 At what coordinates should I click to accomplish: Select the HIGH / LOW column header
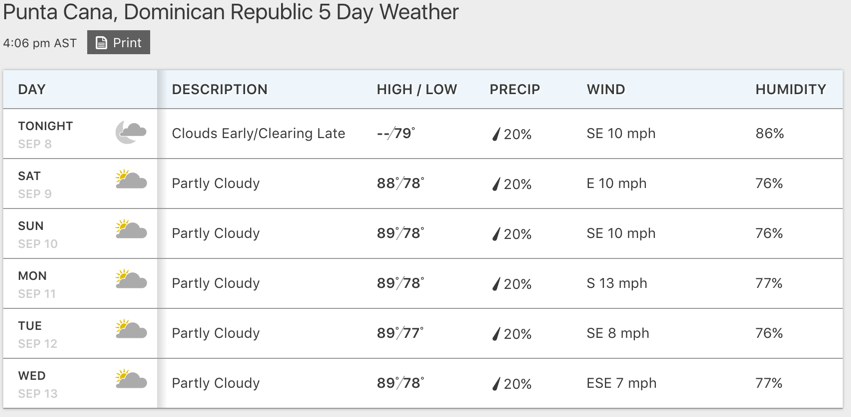[417, 89]
